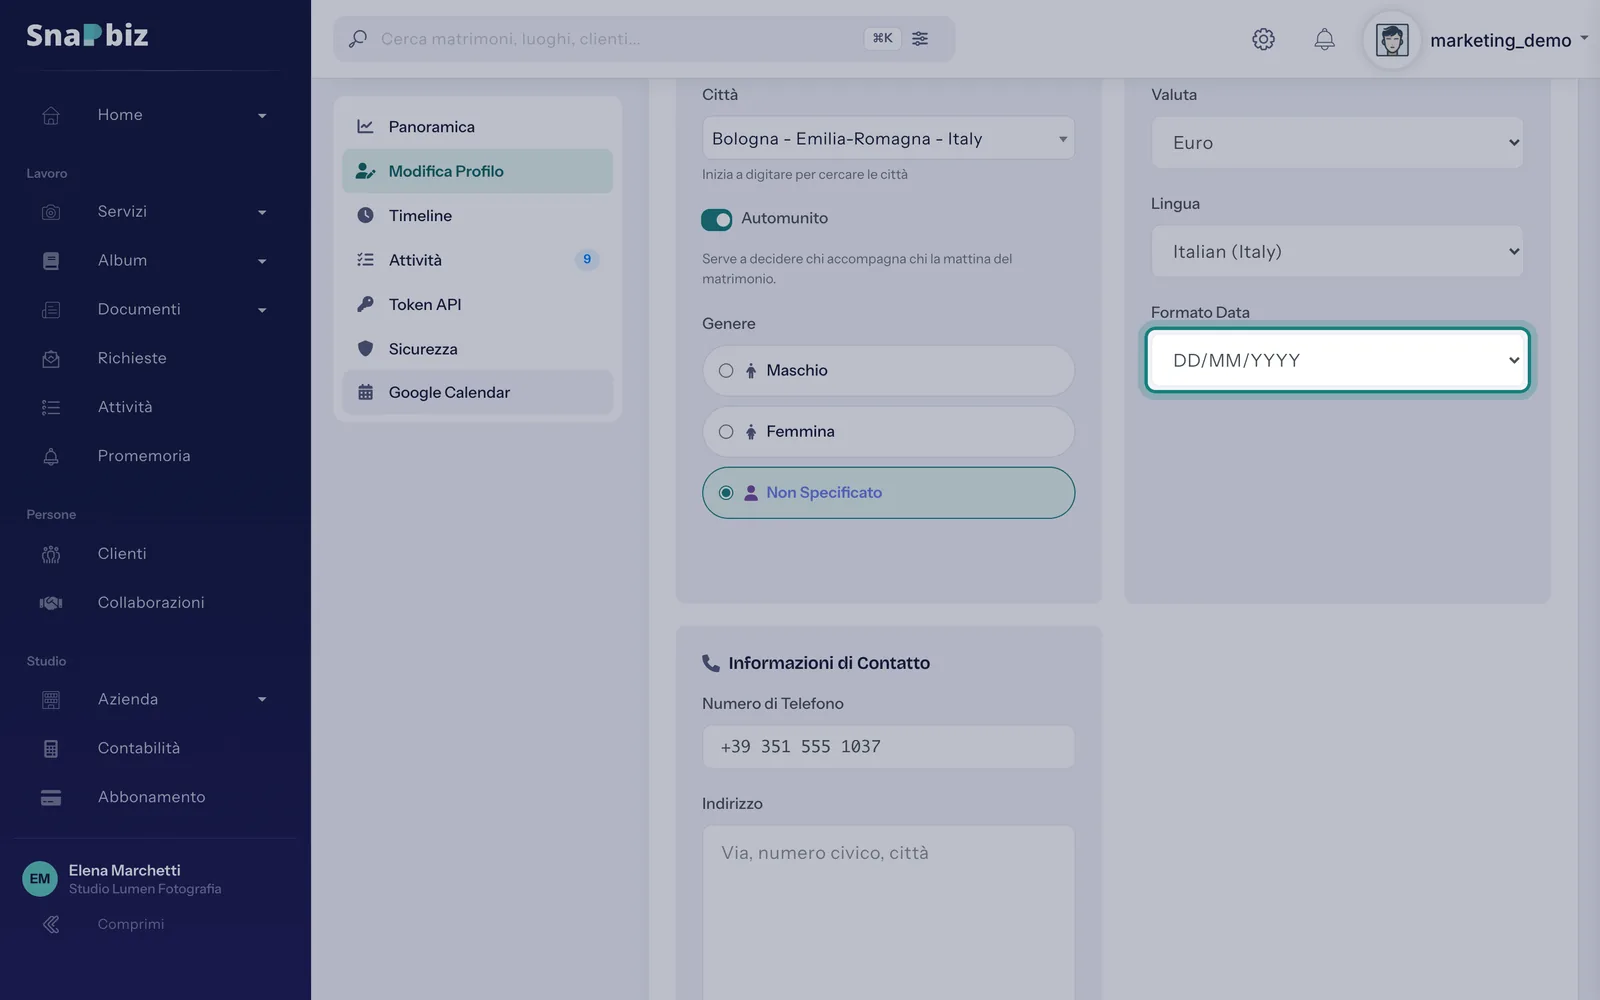
Task: Select the Femmina gender option
Action: click(888, 432)
